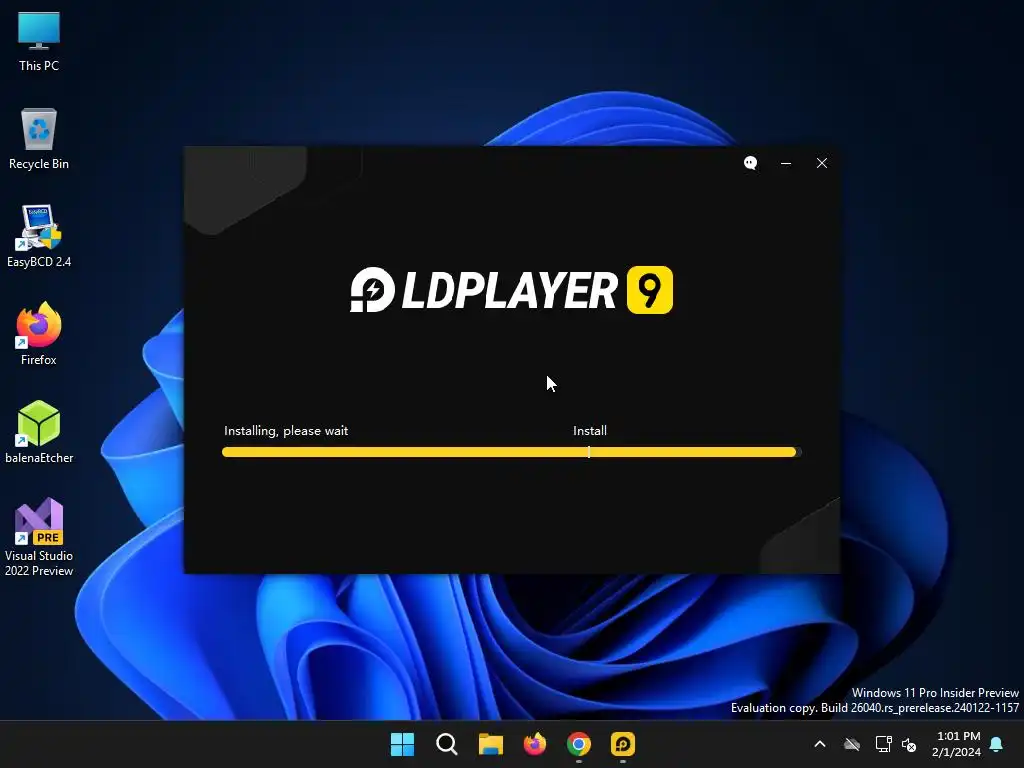Minimize the LDPlayer installer window
This screenshot has width=1024, height=768.
[x=786, y=163]
